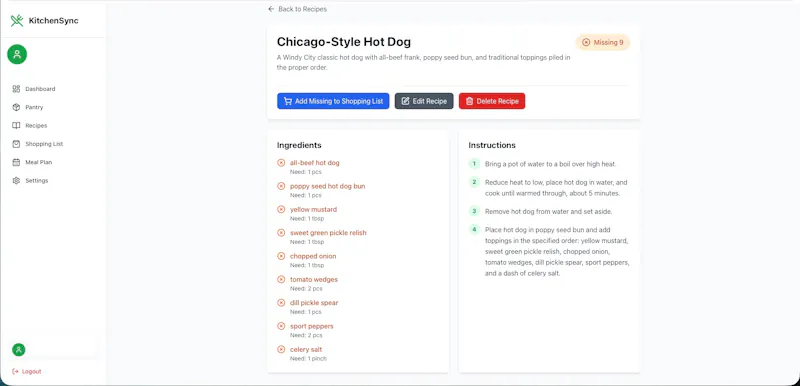Click missing icon next to dill pickle spear

point(281,302)
